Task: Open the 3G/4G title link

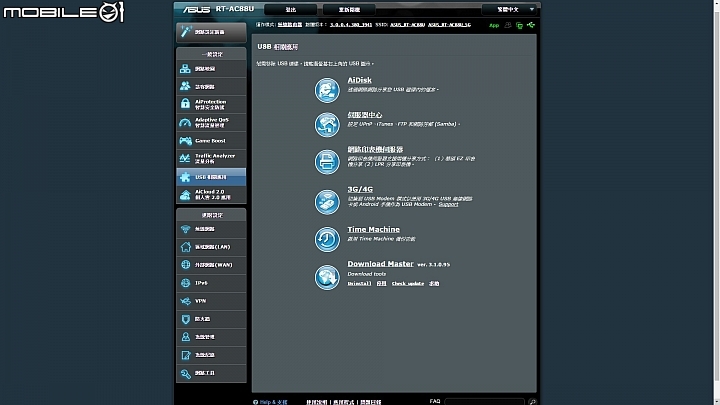Action: coord(360,189)
